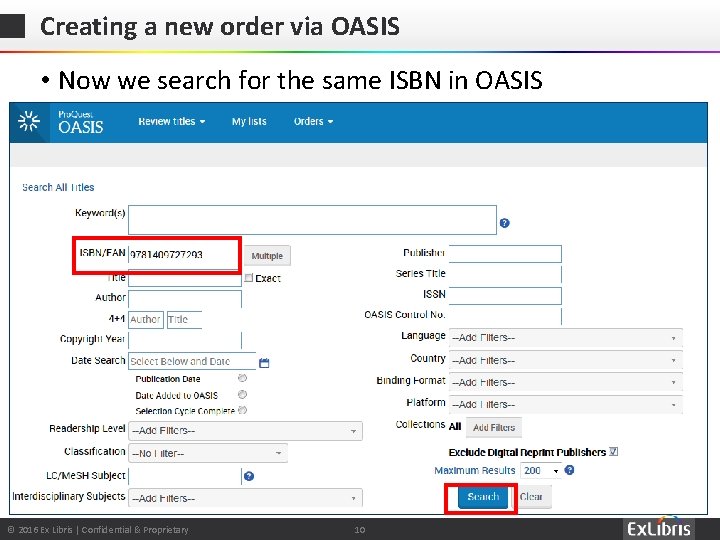The height and width of the screenshot is (540, 720).
Task: Click Add Filters button for Collections
Action: coord(494,428)
